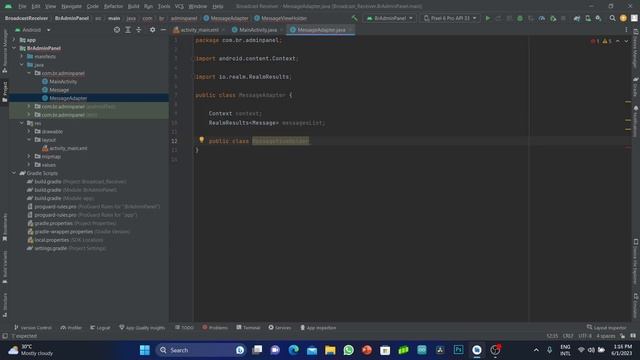Collapse all in Project panel
This screenshot has width=640, height=360.
pyautogui.click(x=139, y=30)
